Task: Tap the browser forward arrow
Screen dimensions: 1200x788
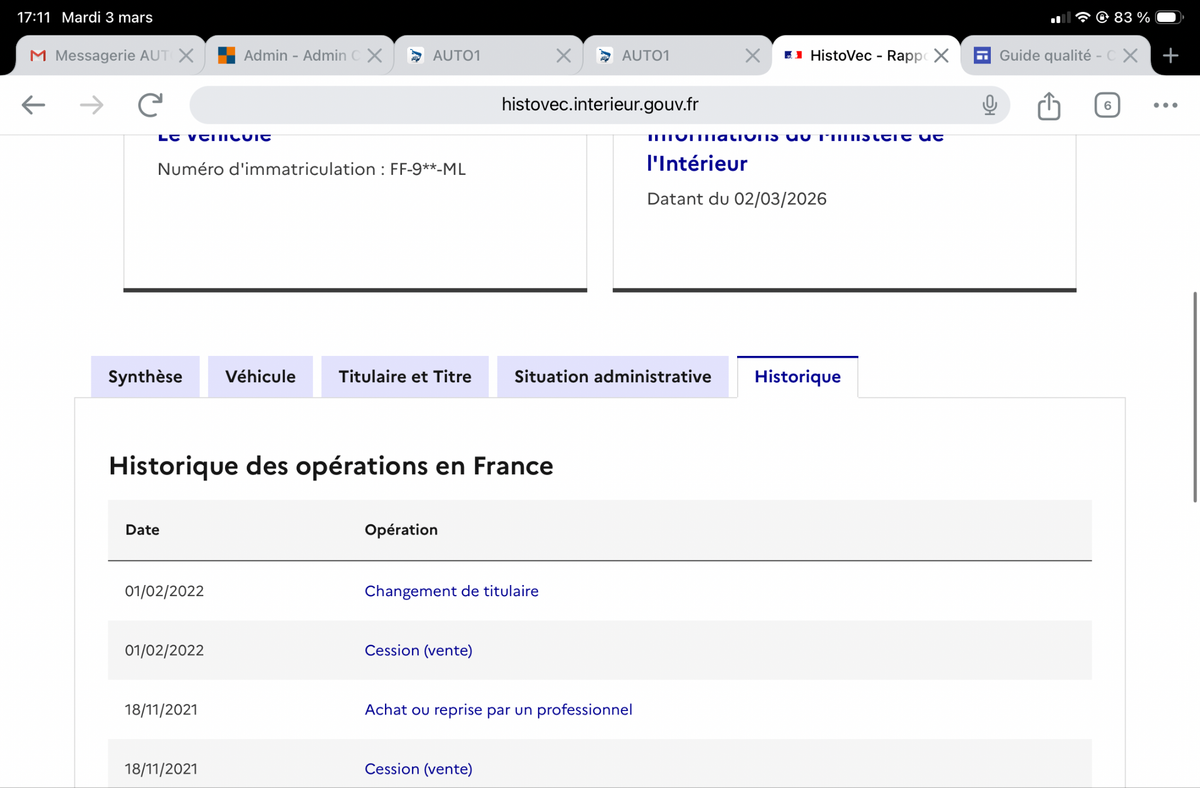Action: click(92, 105)
